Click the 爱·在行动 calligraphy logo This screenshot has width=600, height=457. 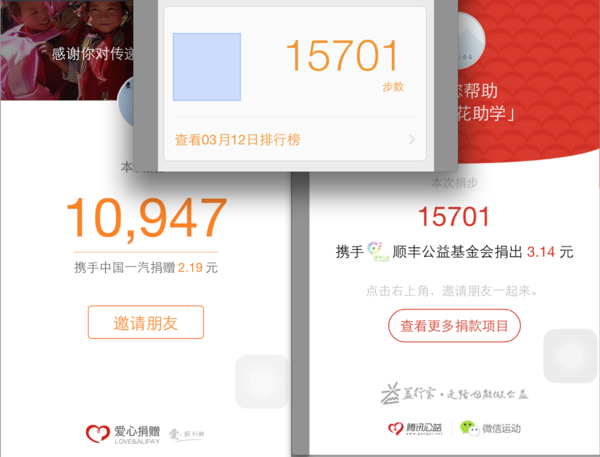[187, 434]
